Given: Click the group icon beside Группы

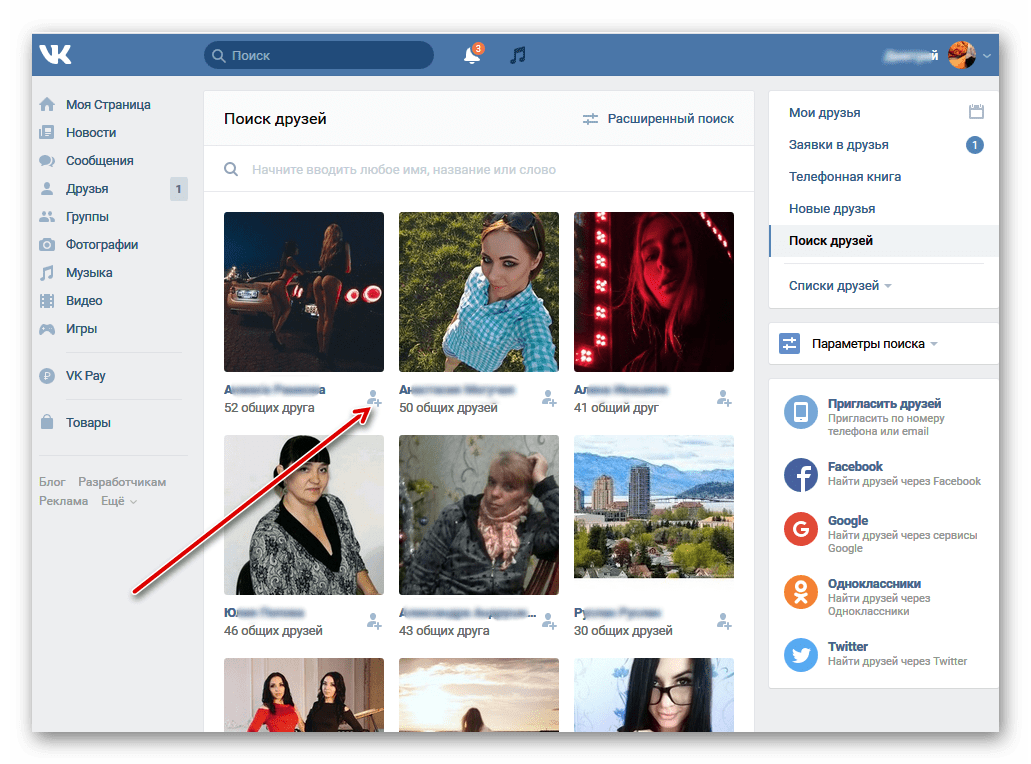Looking at the screenshot, I should [47, 216].
